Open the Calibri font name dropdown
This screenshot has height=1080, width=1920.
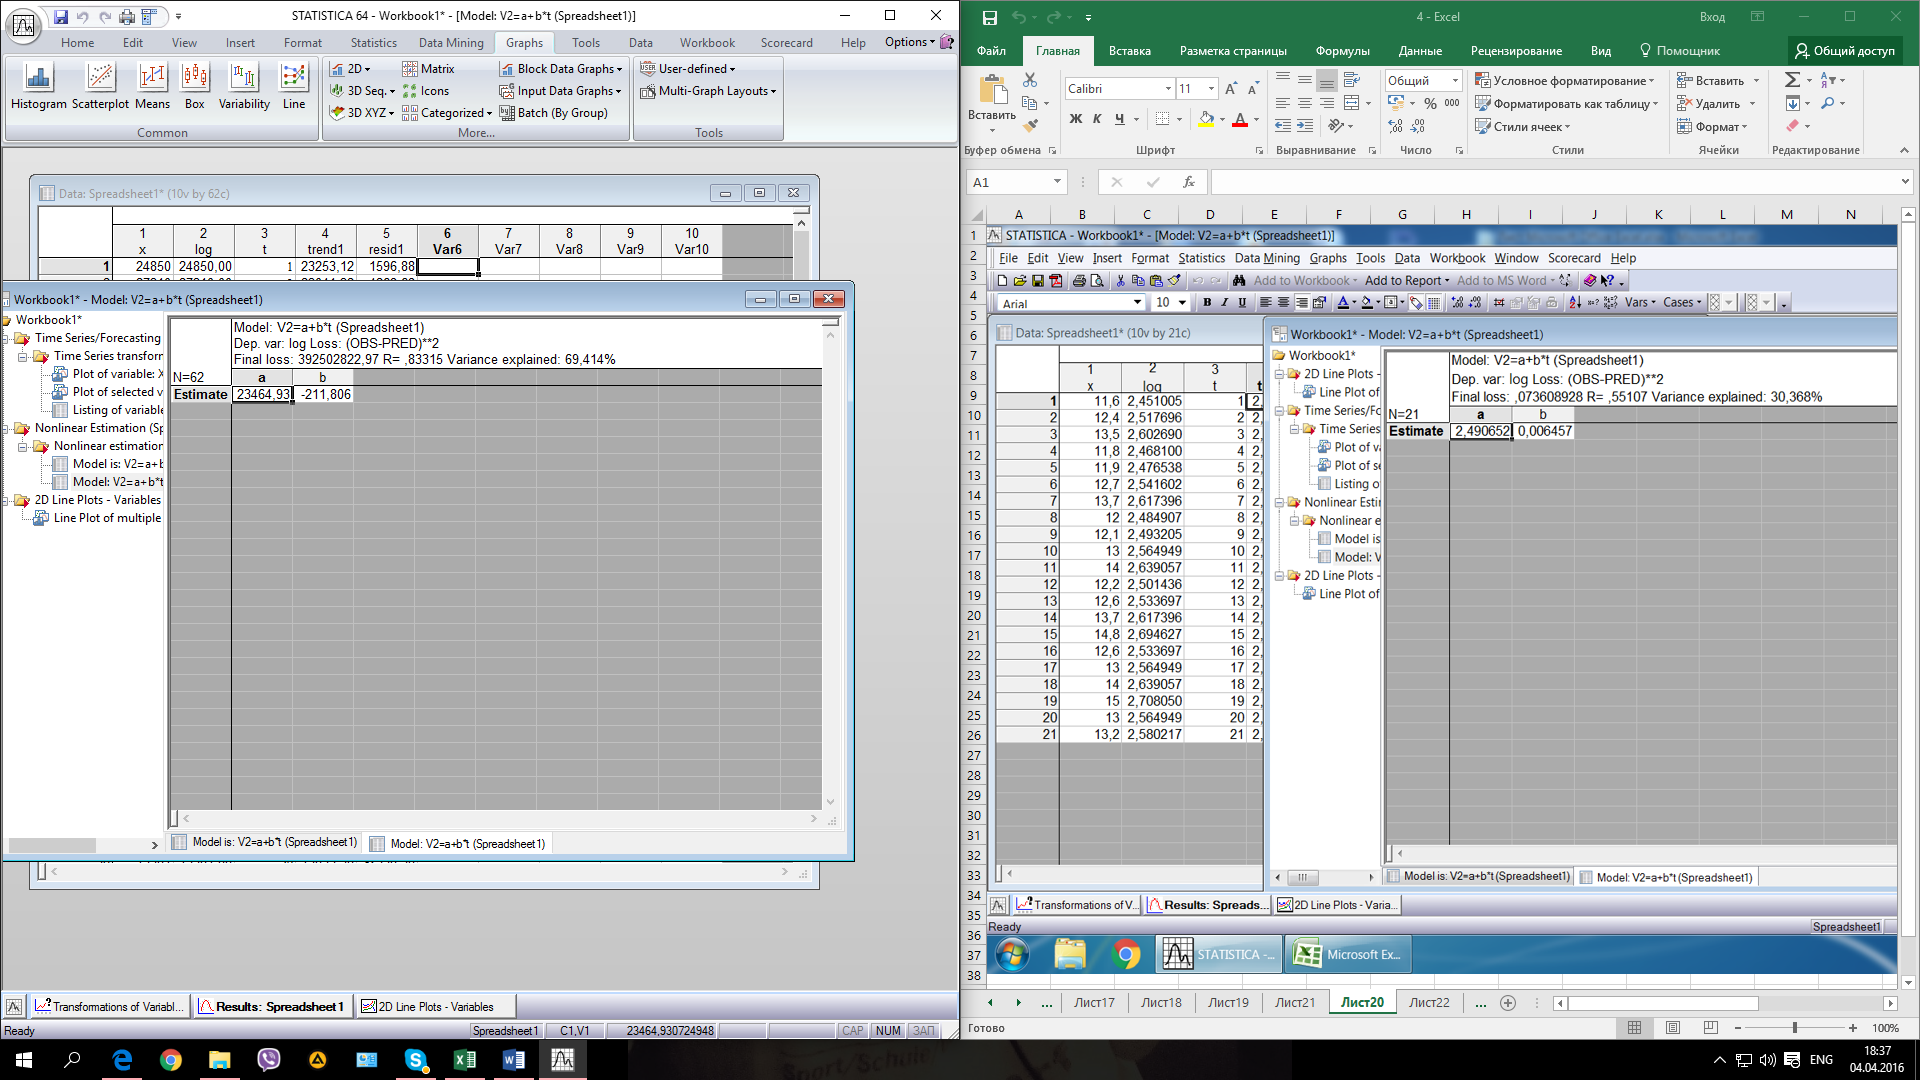pos(1167,89)
